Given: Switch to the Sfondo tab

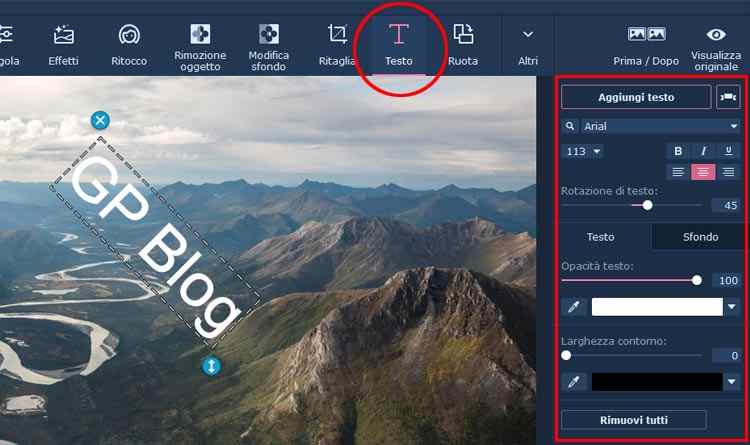Looking at the screenshot, I should click(x=700, y=237).
